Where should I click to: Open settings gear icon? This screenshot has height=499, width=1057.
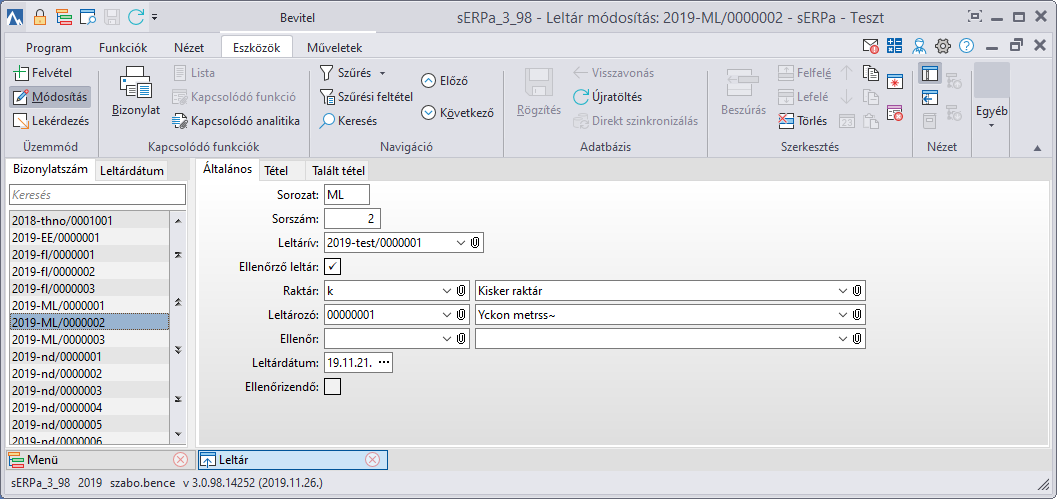(x=943, y=46)
